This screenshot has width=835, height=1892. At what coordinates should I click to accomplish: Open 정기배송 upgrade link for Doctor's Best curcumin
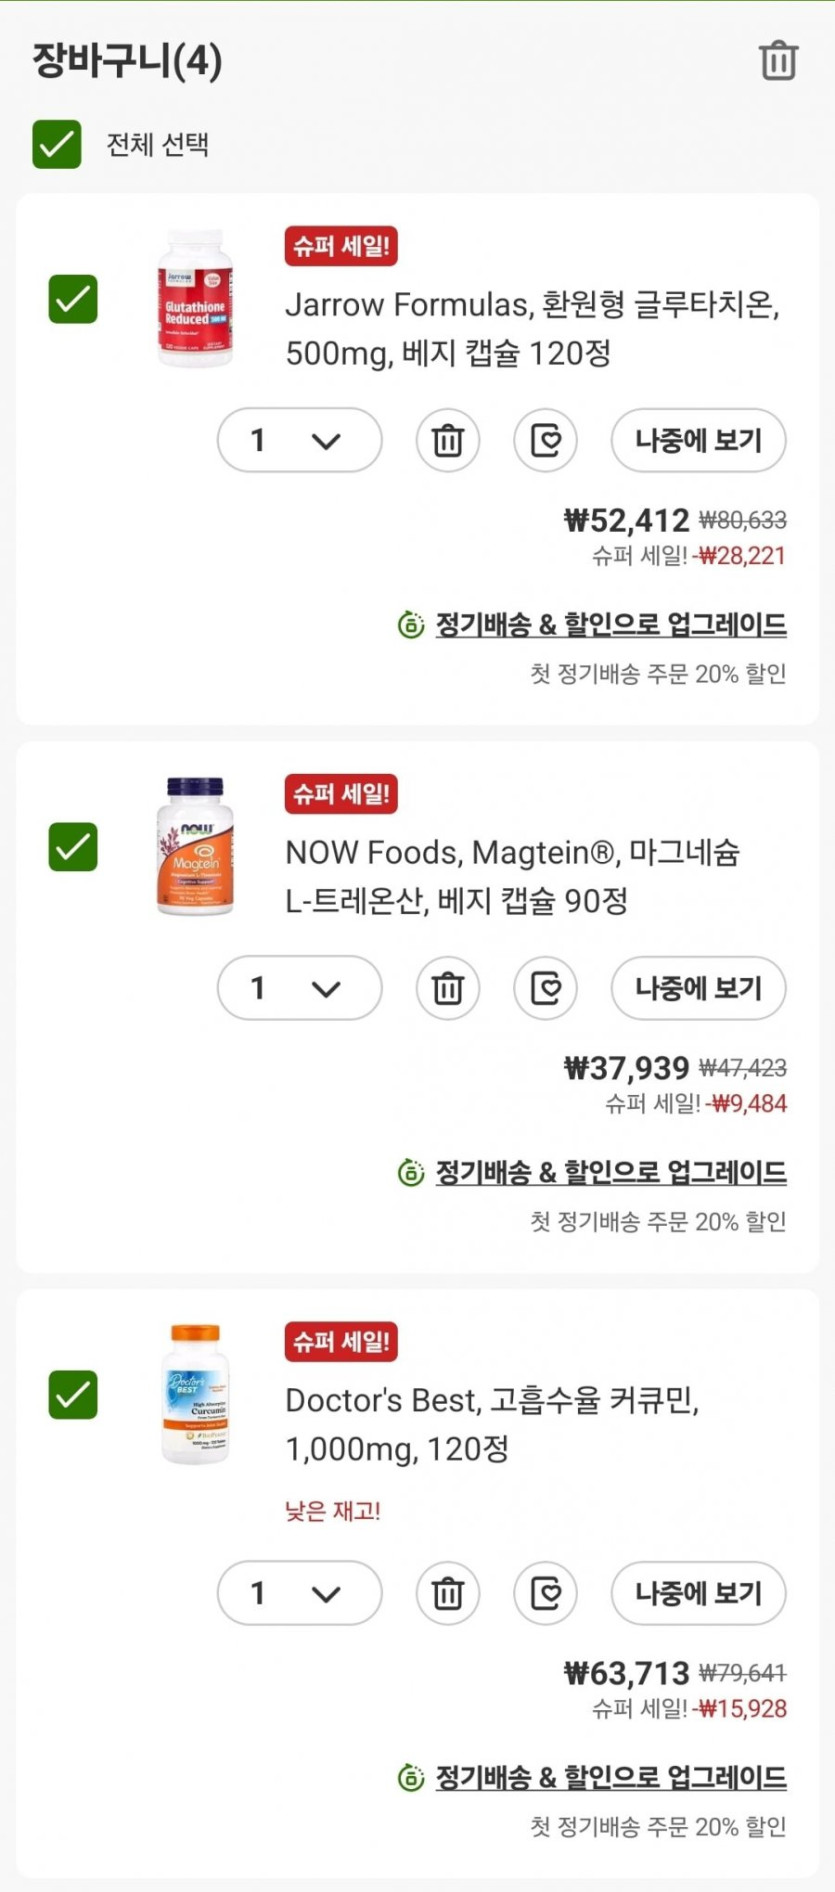[610, 1777]
